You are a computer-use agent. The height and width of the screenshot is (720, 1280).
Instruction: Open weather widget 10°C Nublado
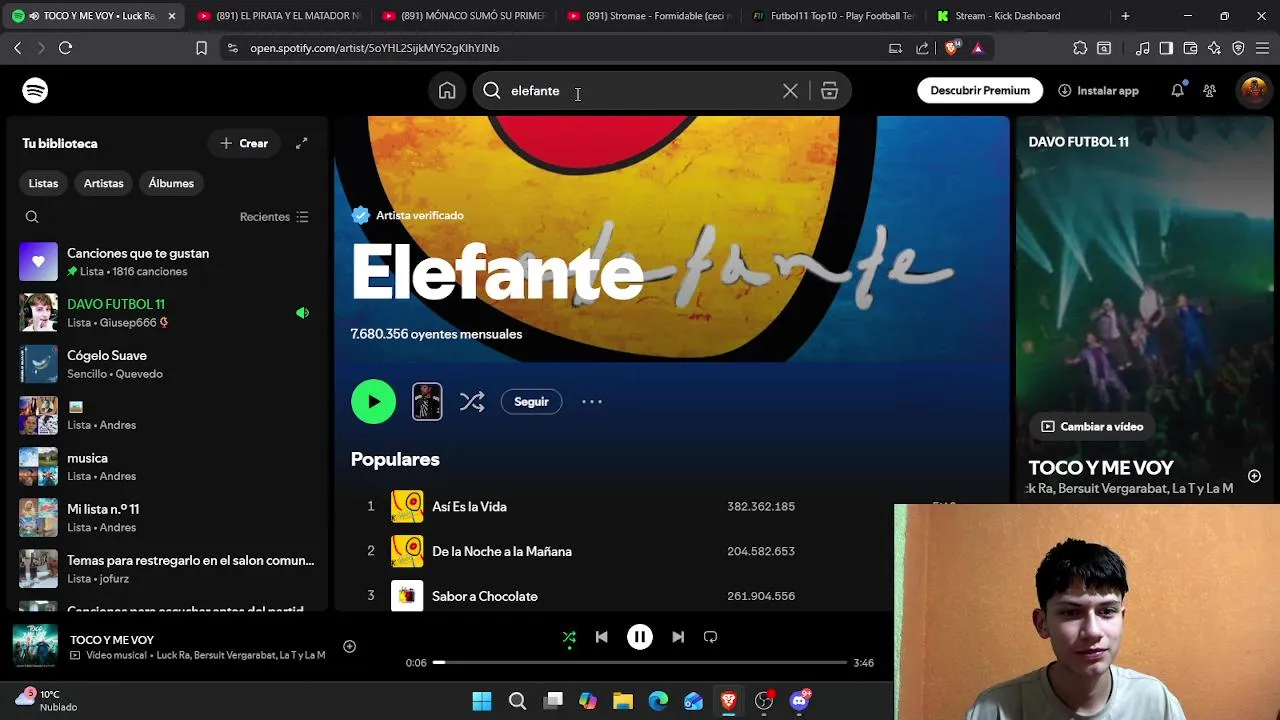[x=45, y=700]
